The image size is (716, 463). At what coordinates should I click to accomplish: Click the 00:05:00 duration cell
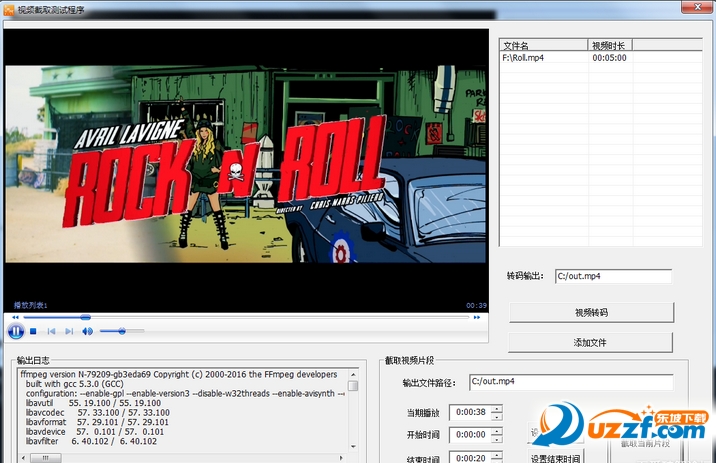pos(610,58)
